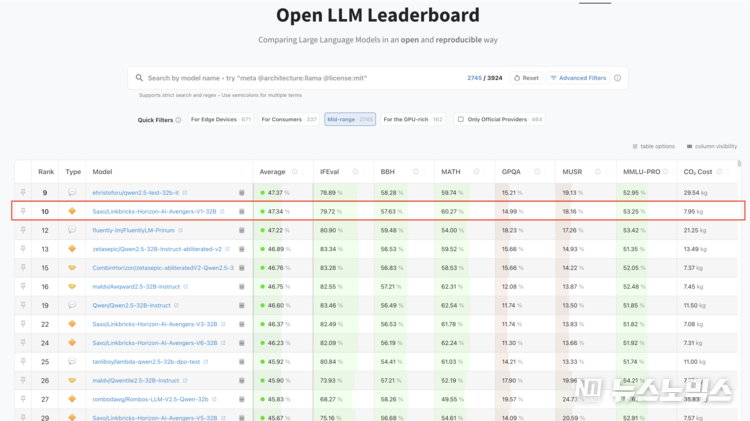Open Advanced Filters panel

578,78
